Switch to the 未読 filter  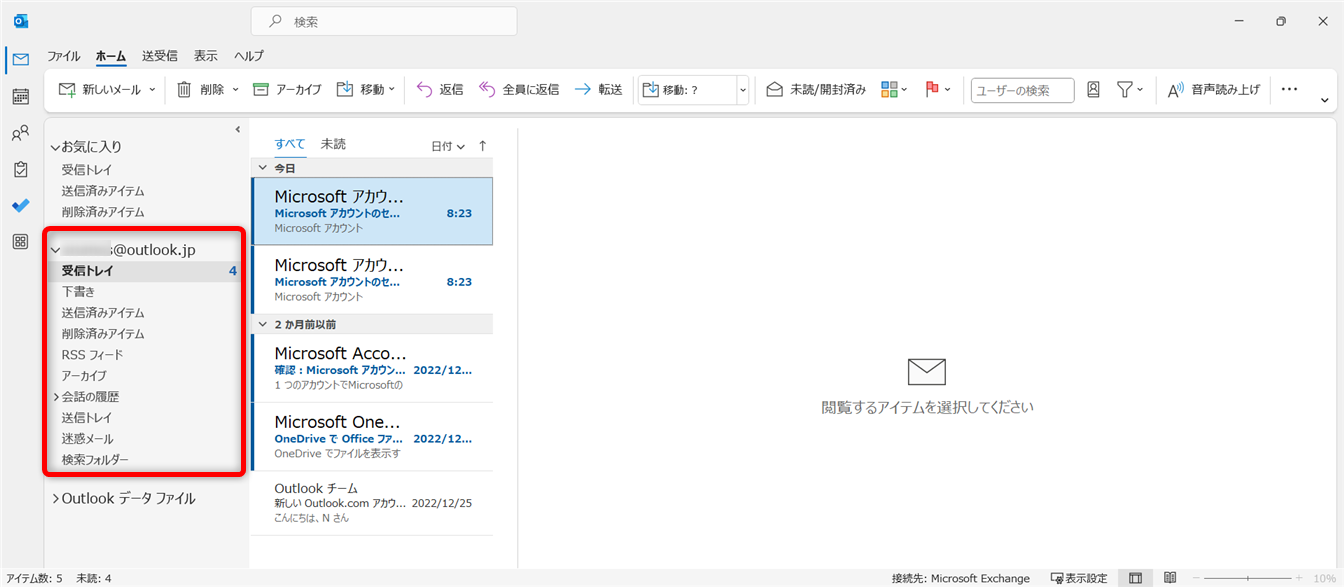click(333, 144)
